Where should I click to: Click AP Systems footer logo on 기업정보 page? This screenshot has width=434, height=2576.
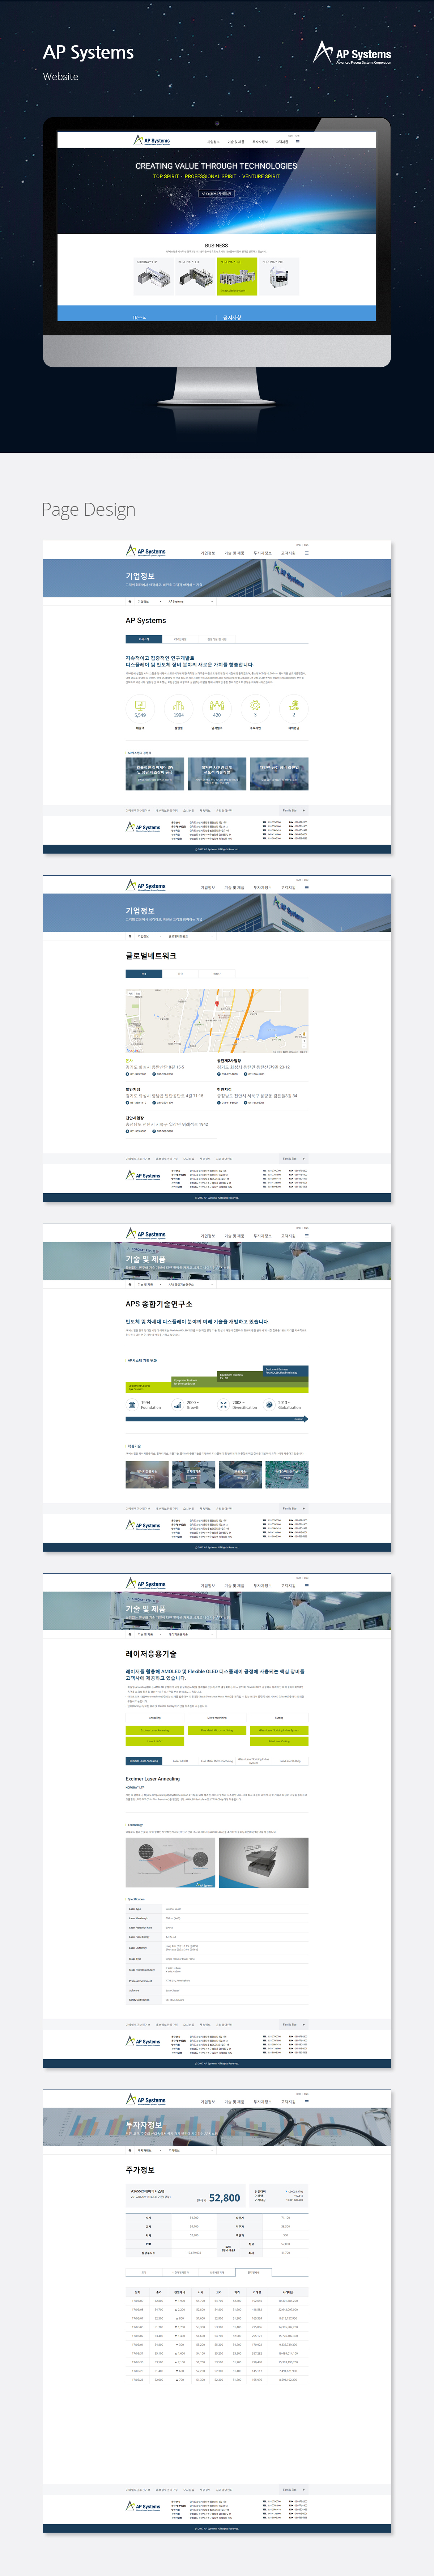tap(143, 827)
